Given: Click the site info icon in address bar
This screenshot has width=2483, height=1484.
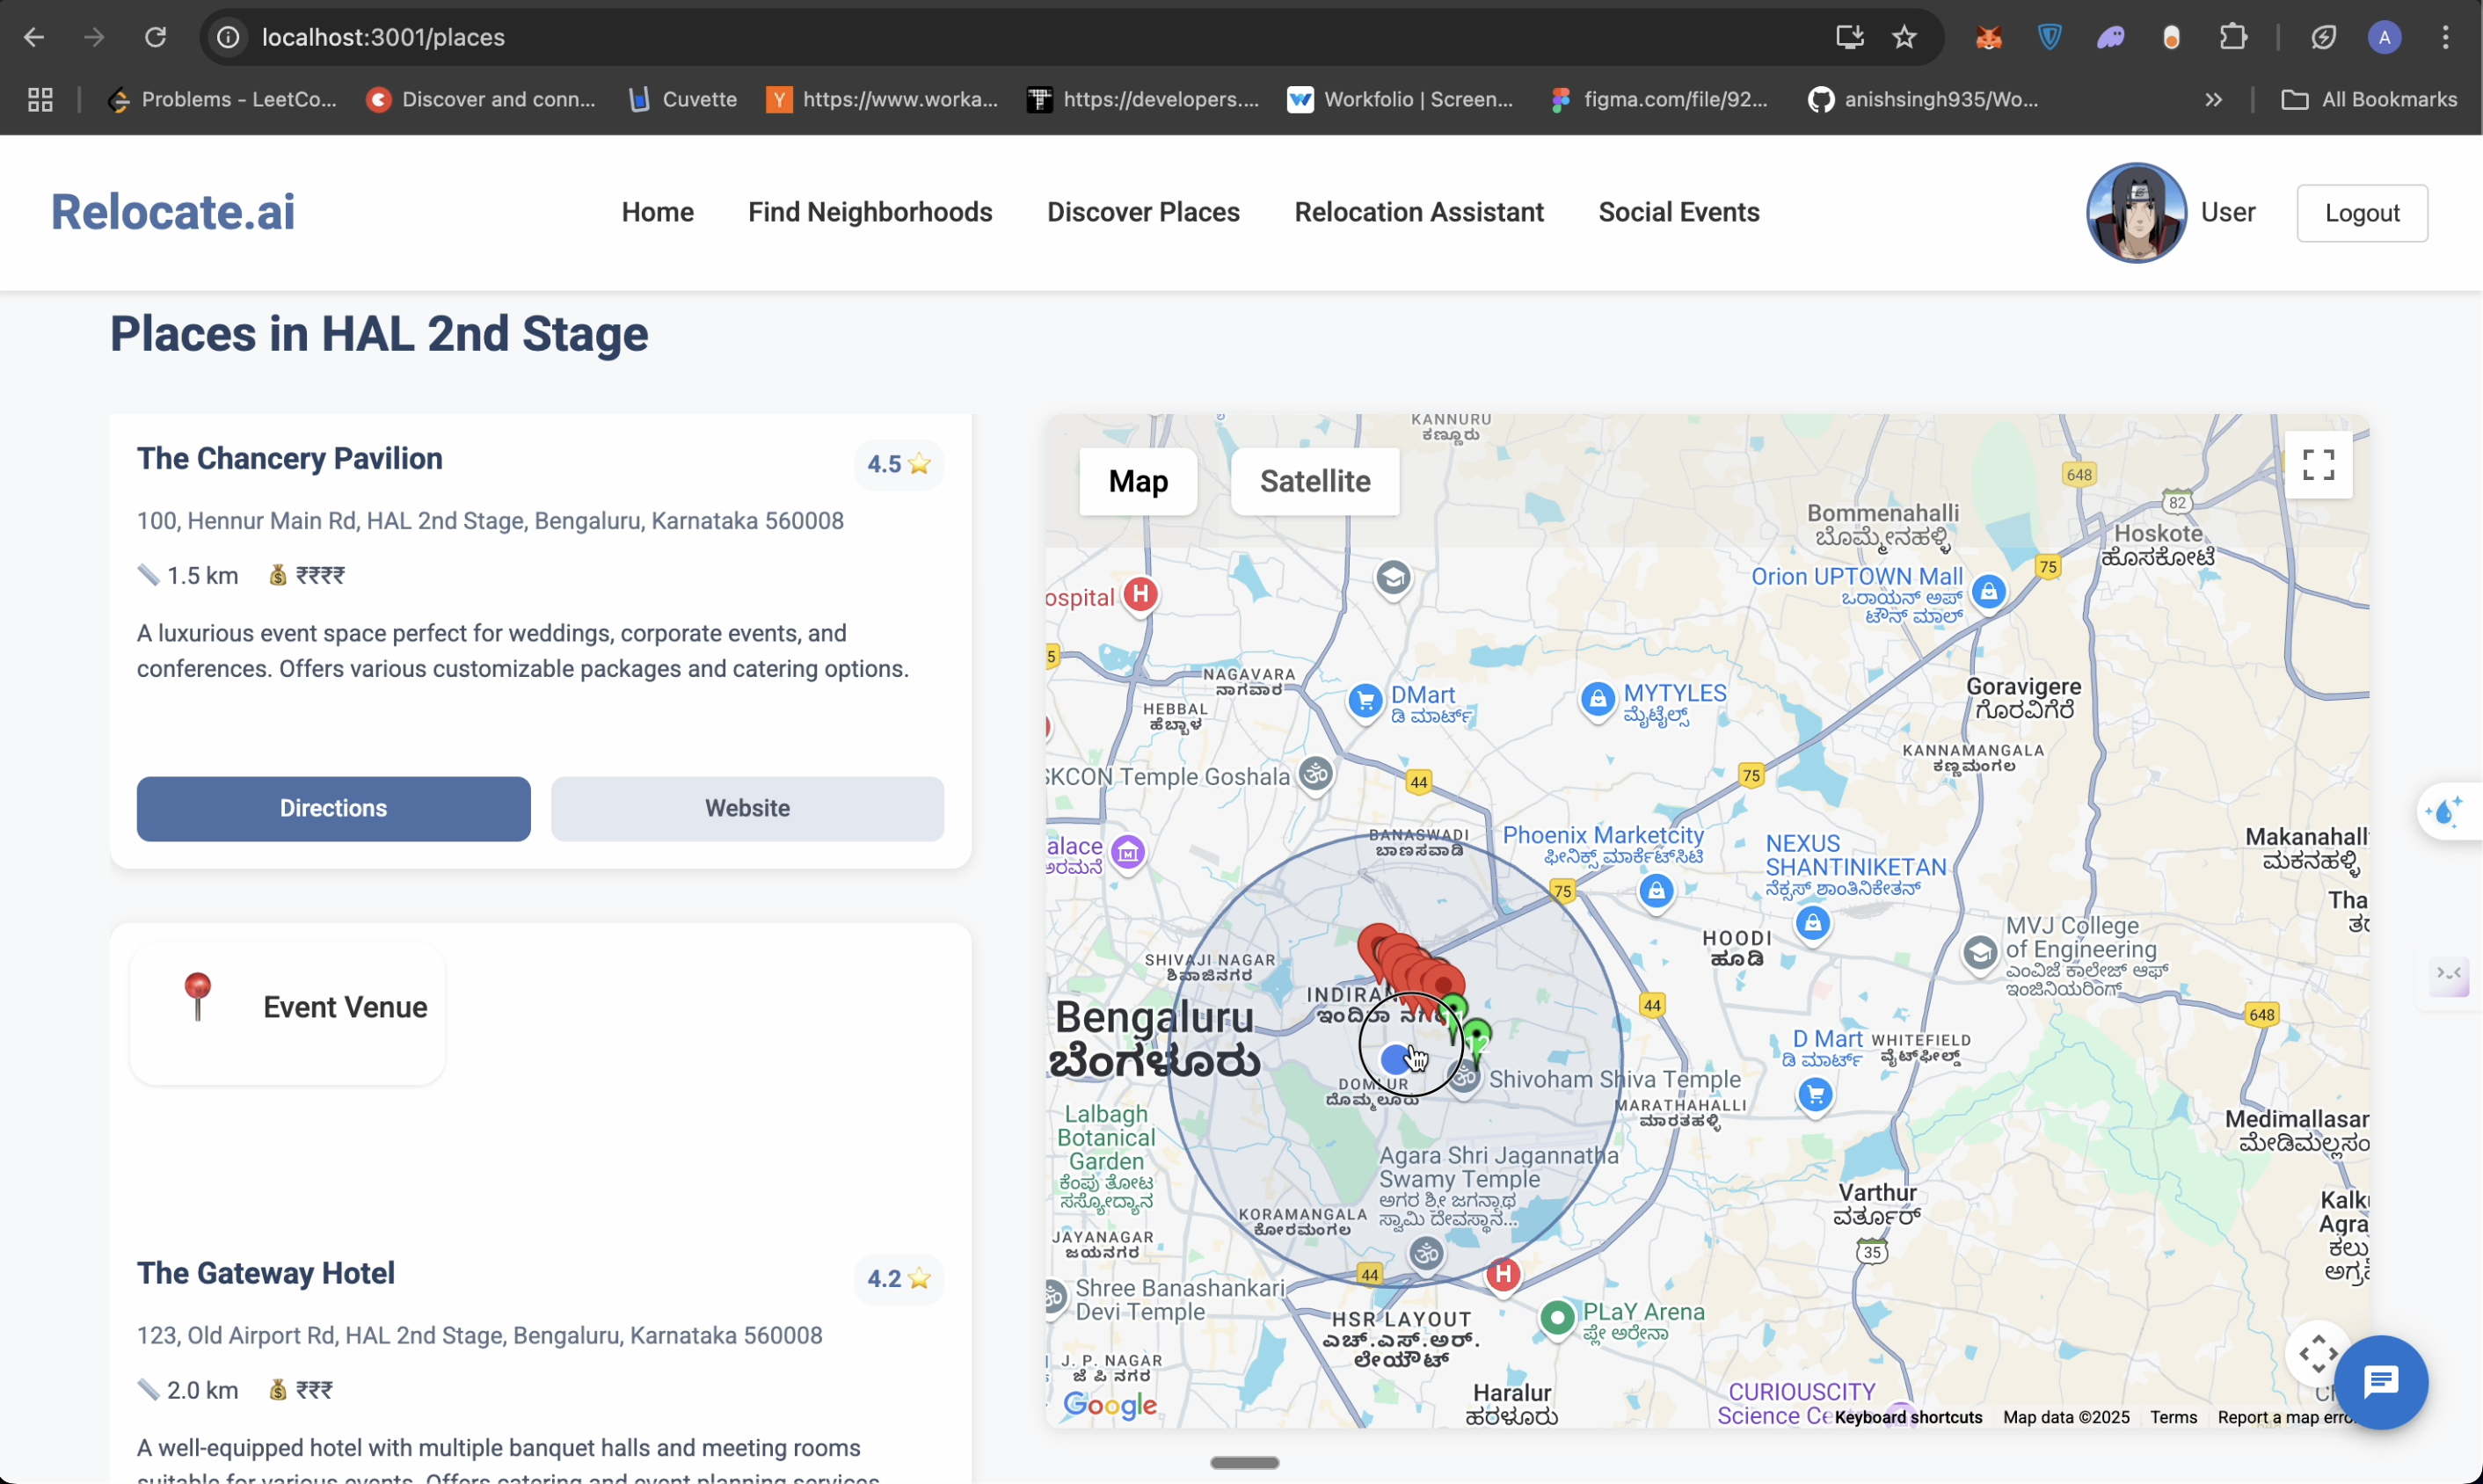Looking at the screenshot, I should tap(229, 37).
